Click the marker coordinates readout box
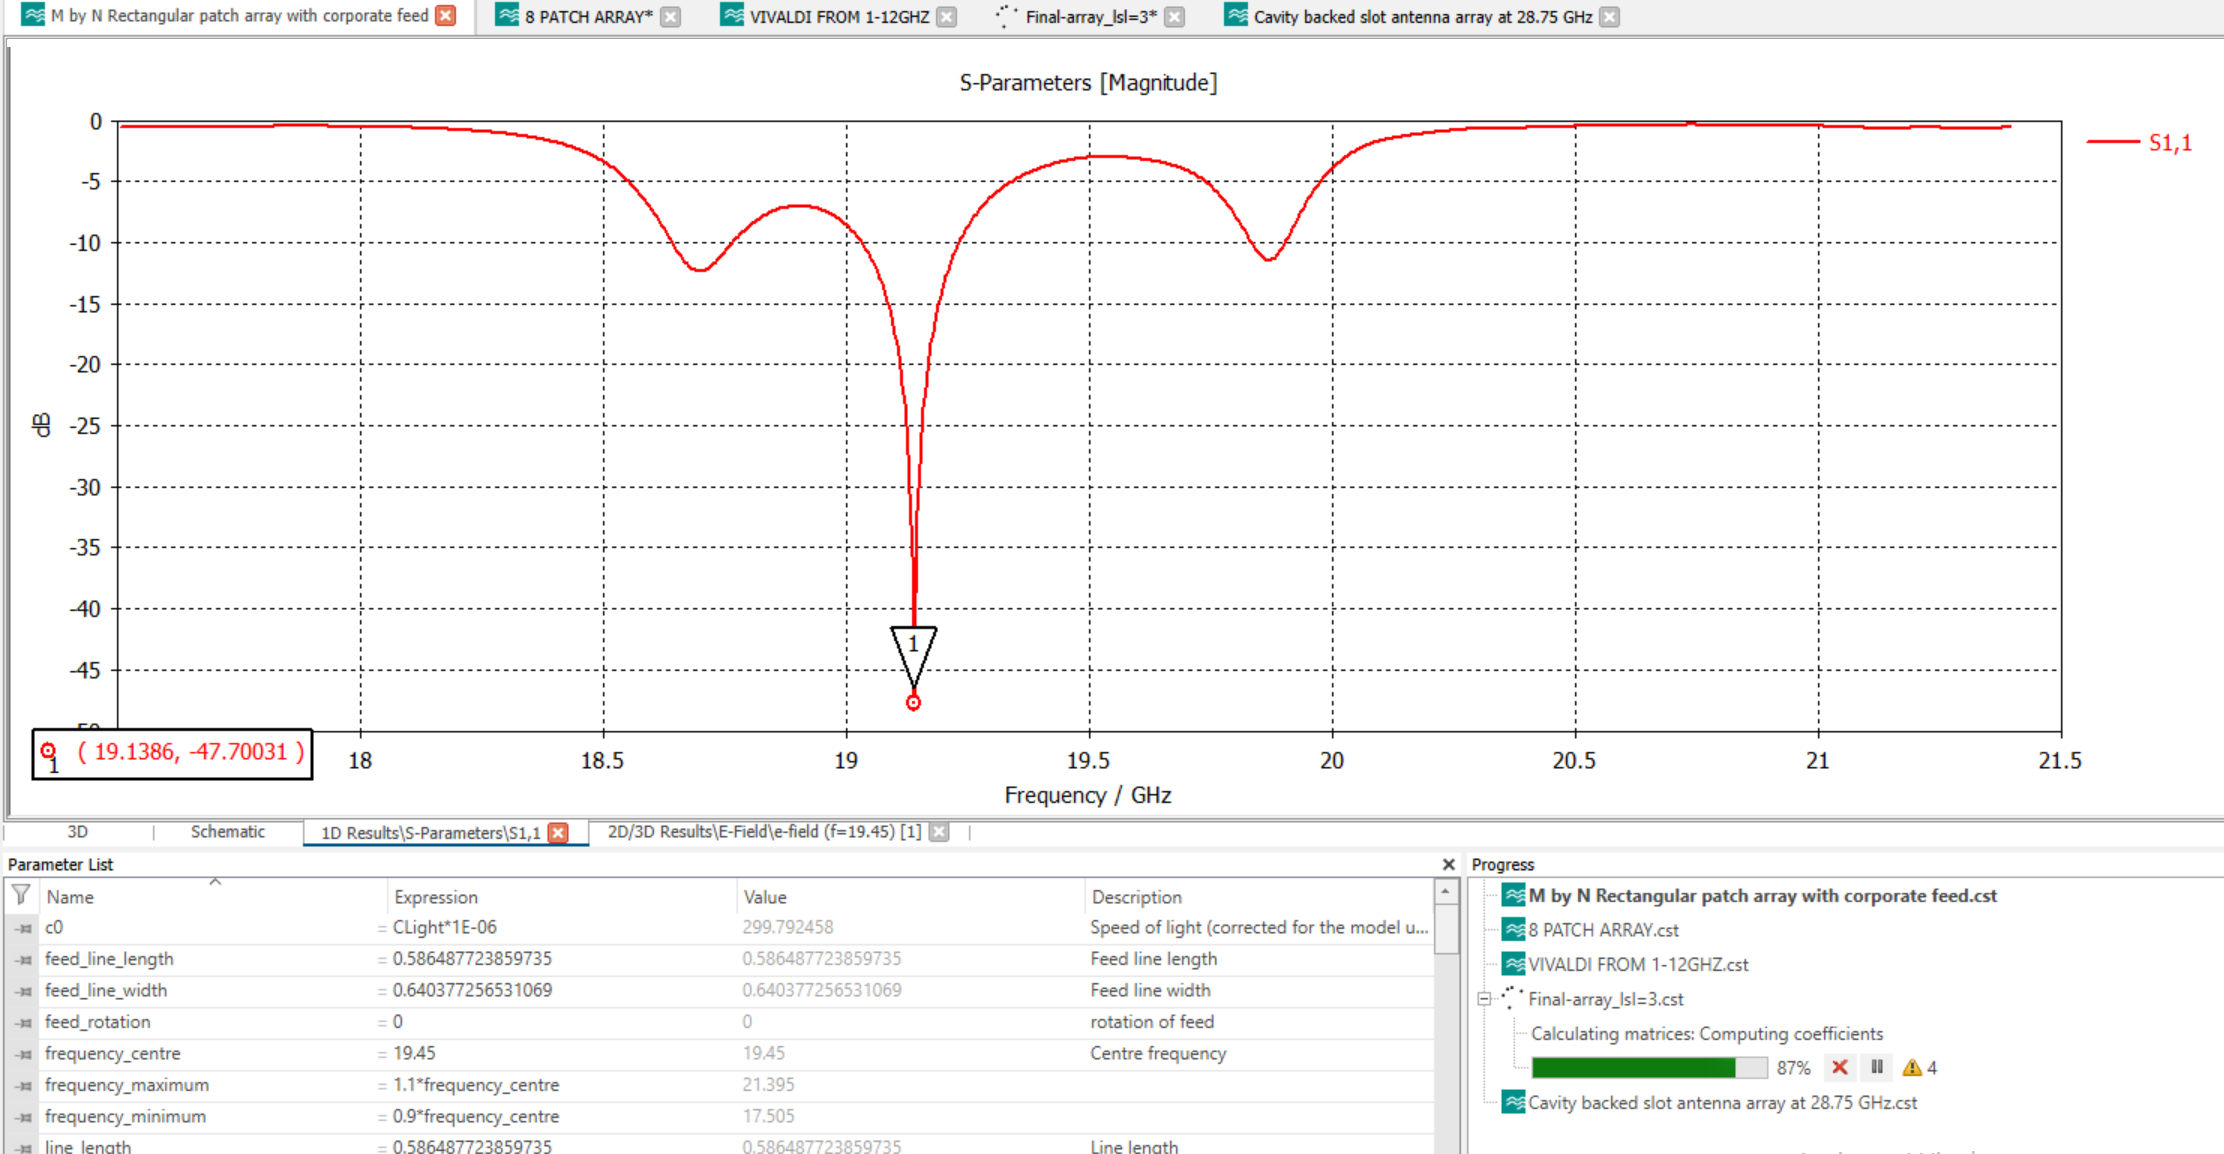Image resolution: width=2224 pixels, height=1154 pixels. [173, 753]
